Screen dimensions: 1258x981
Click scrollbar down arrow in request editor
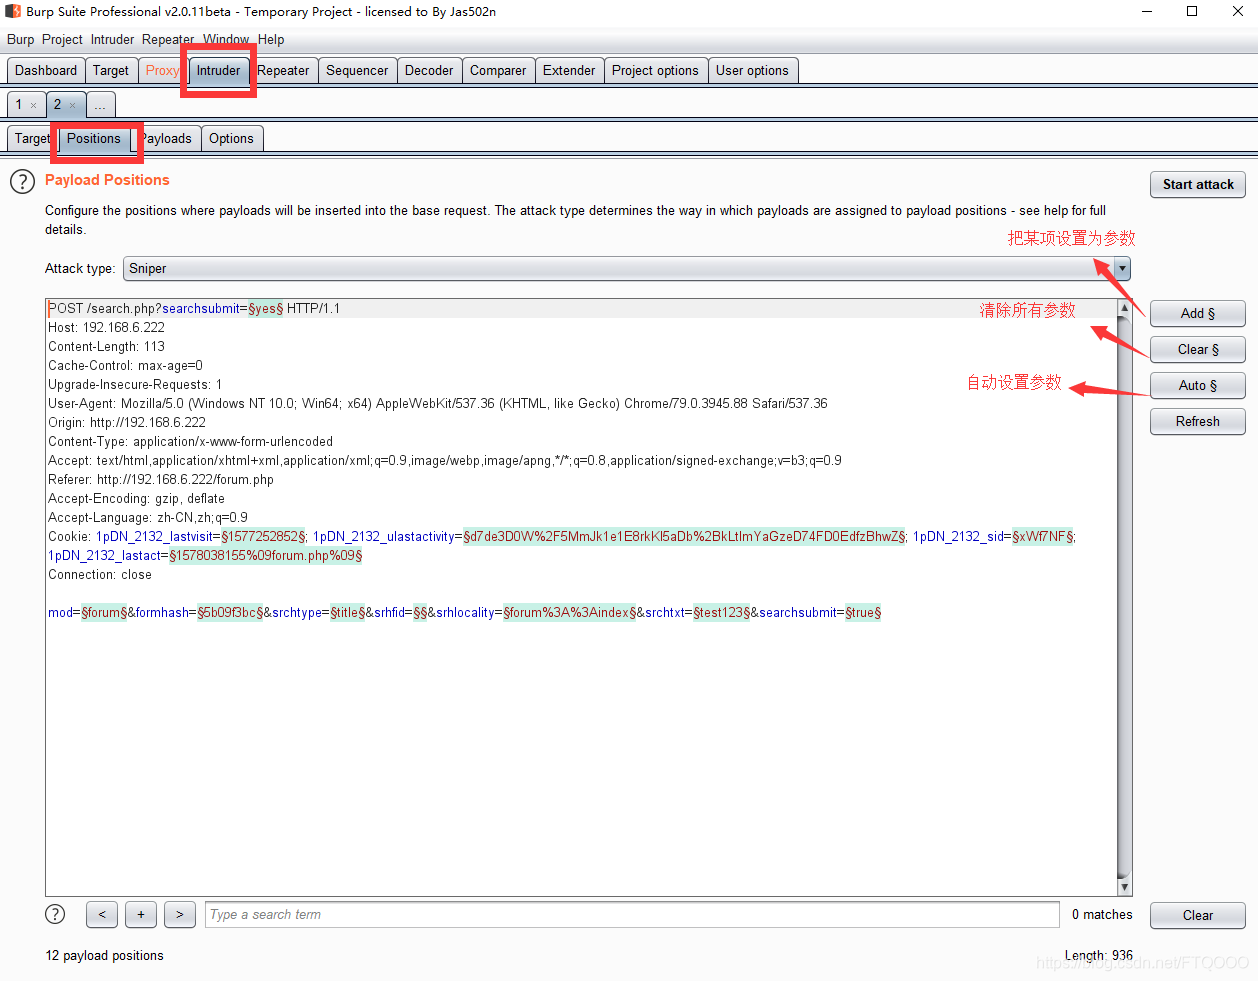[x=1125, y=887]
